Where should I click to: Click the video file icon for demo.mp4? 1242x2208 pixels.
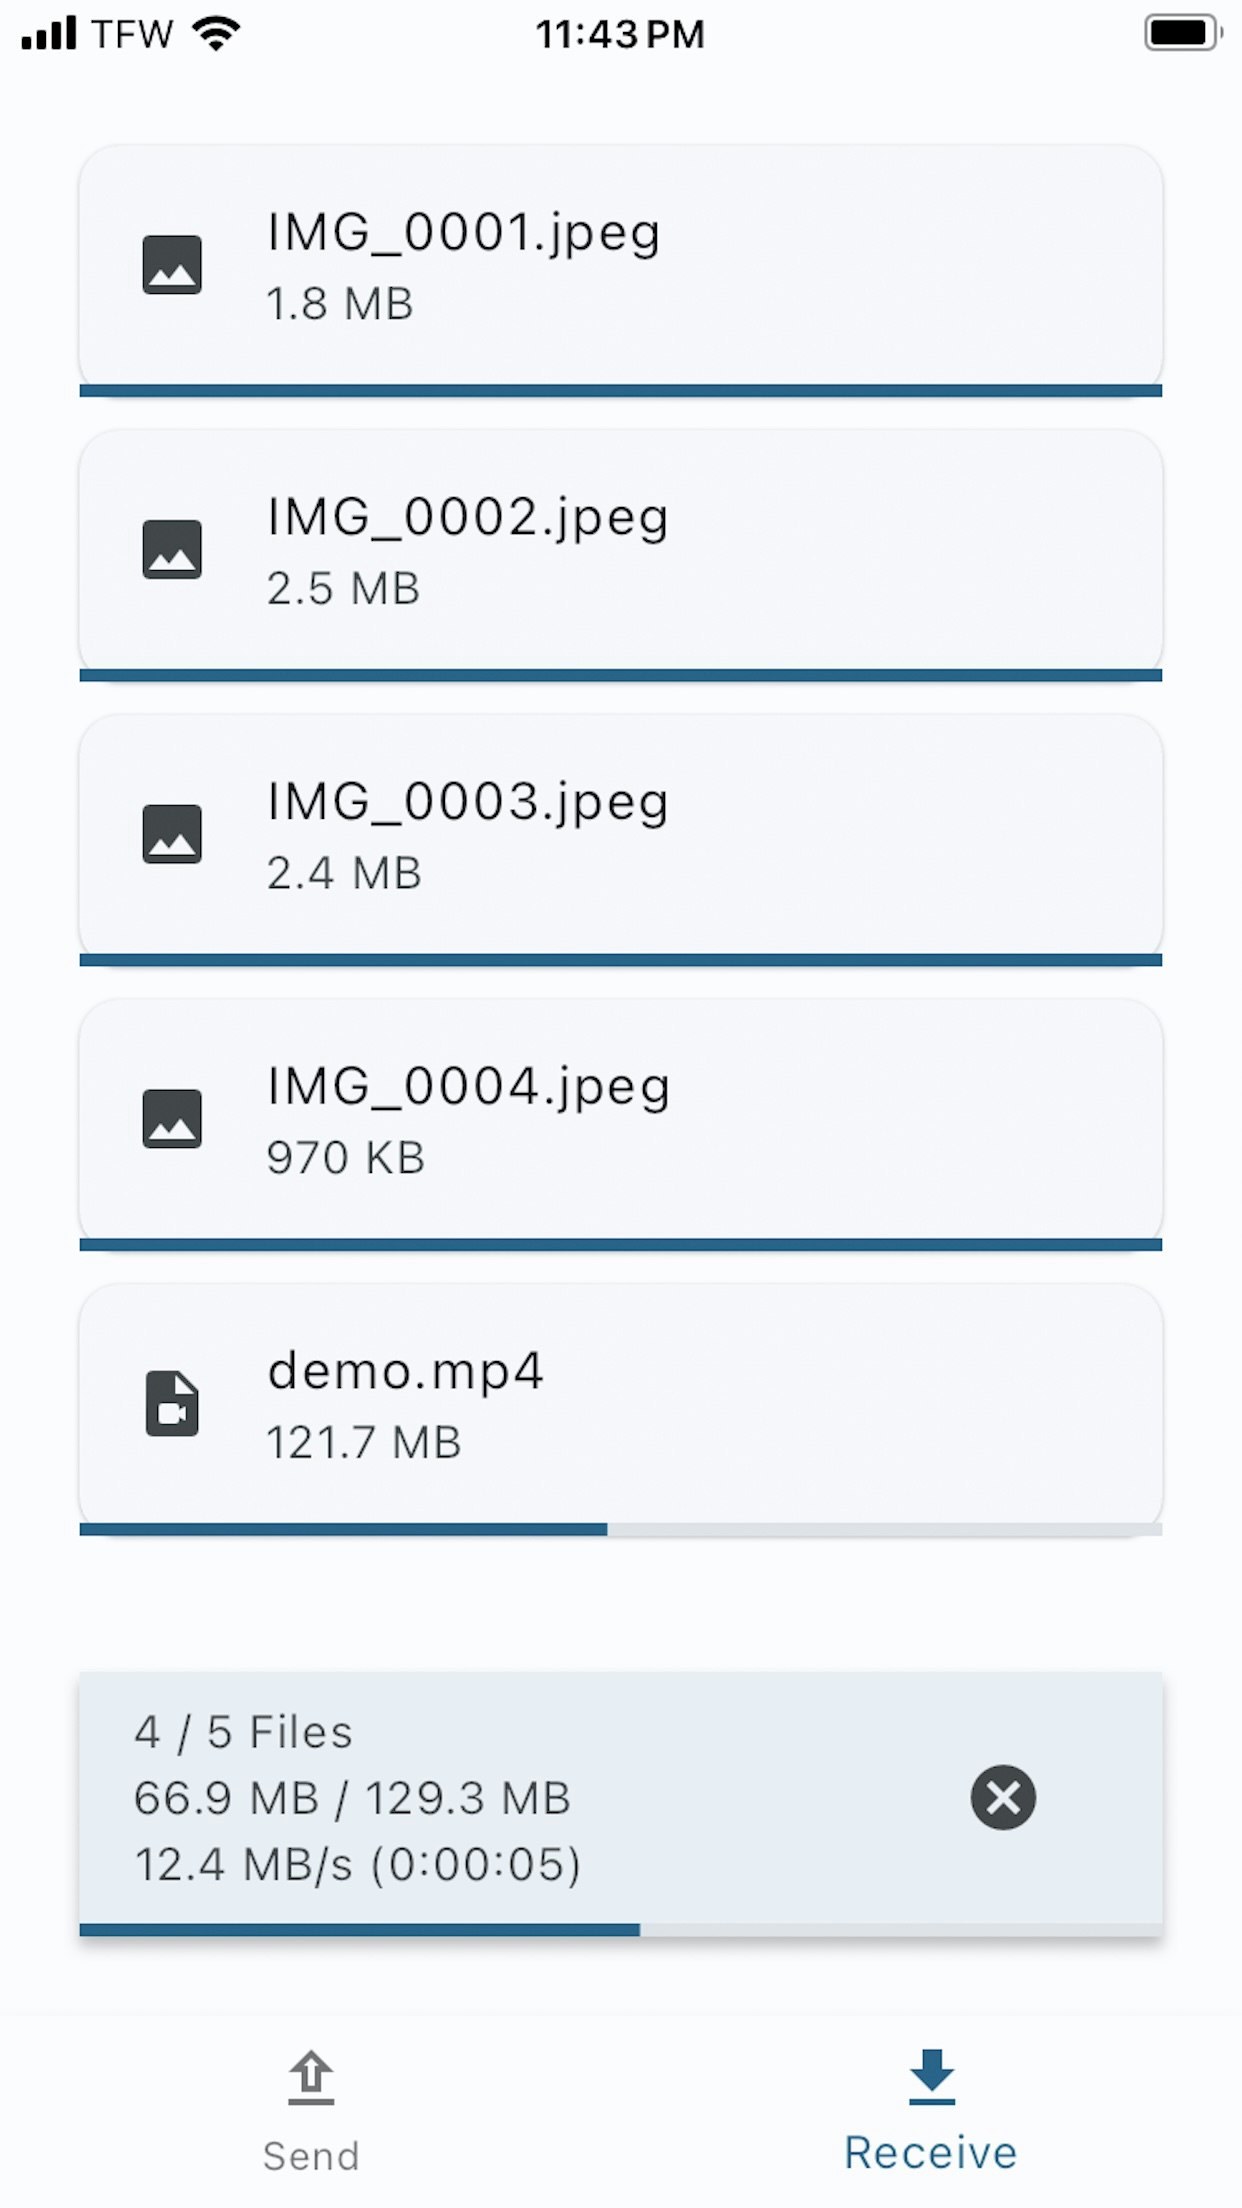click(174, 1402)
